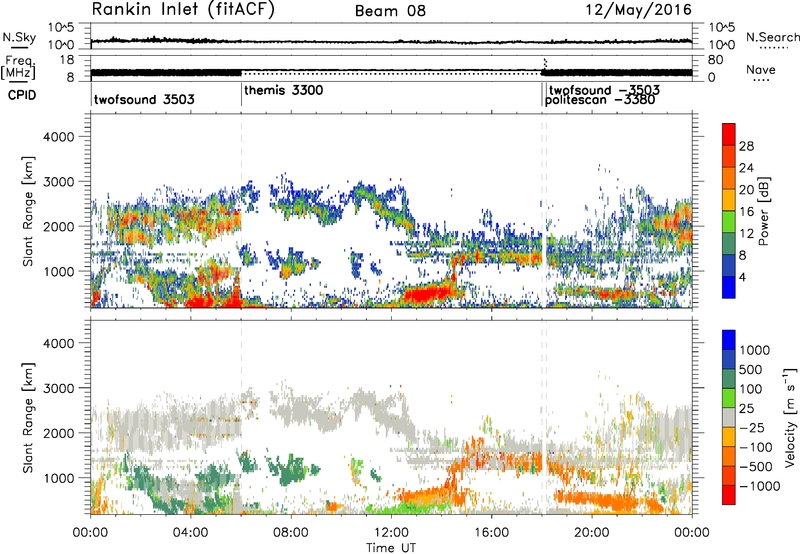800x554 pixels.
Task: Click the 'themis 3300' CPID label
Action: [x=284, y=91]
